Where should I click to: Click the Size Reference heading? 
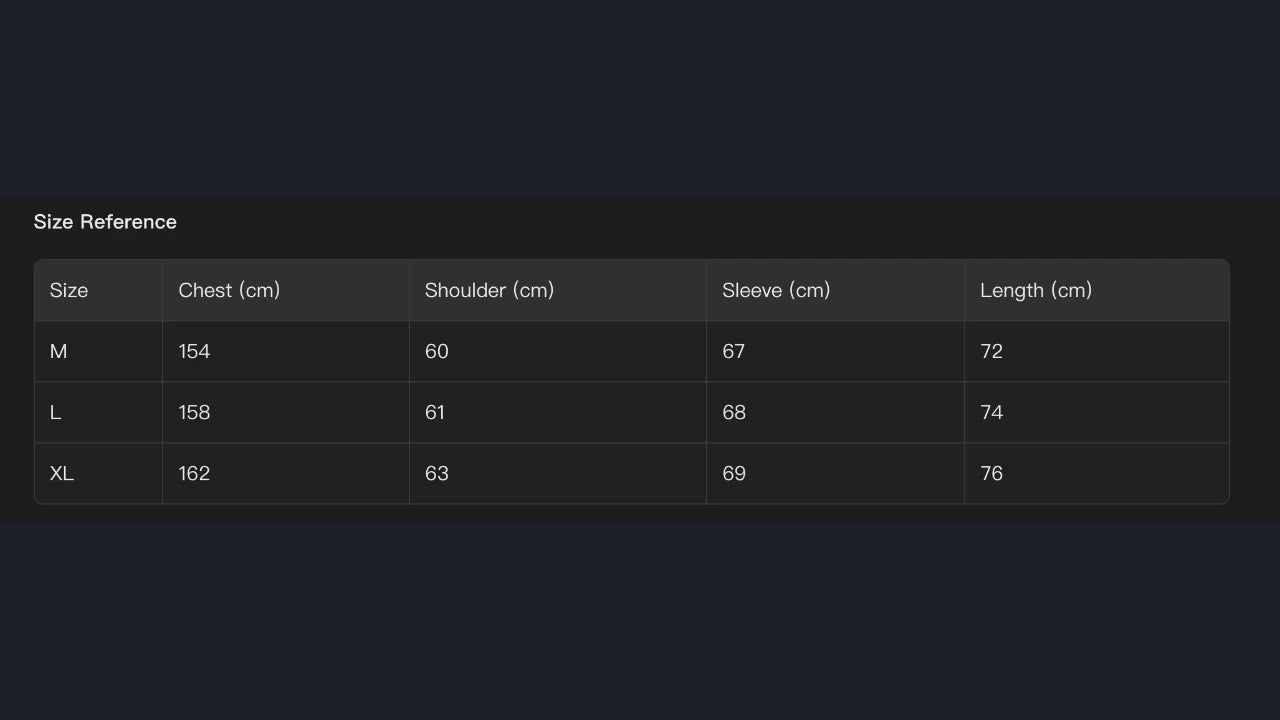coord(105,222)
